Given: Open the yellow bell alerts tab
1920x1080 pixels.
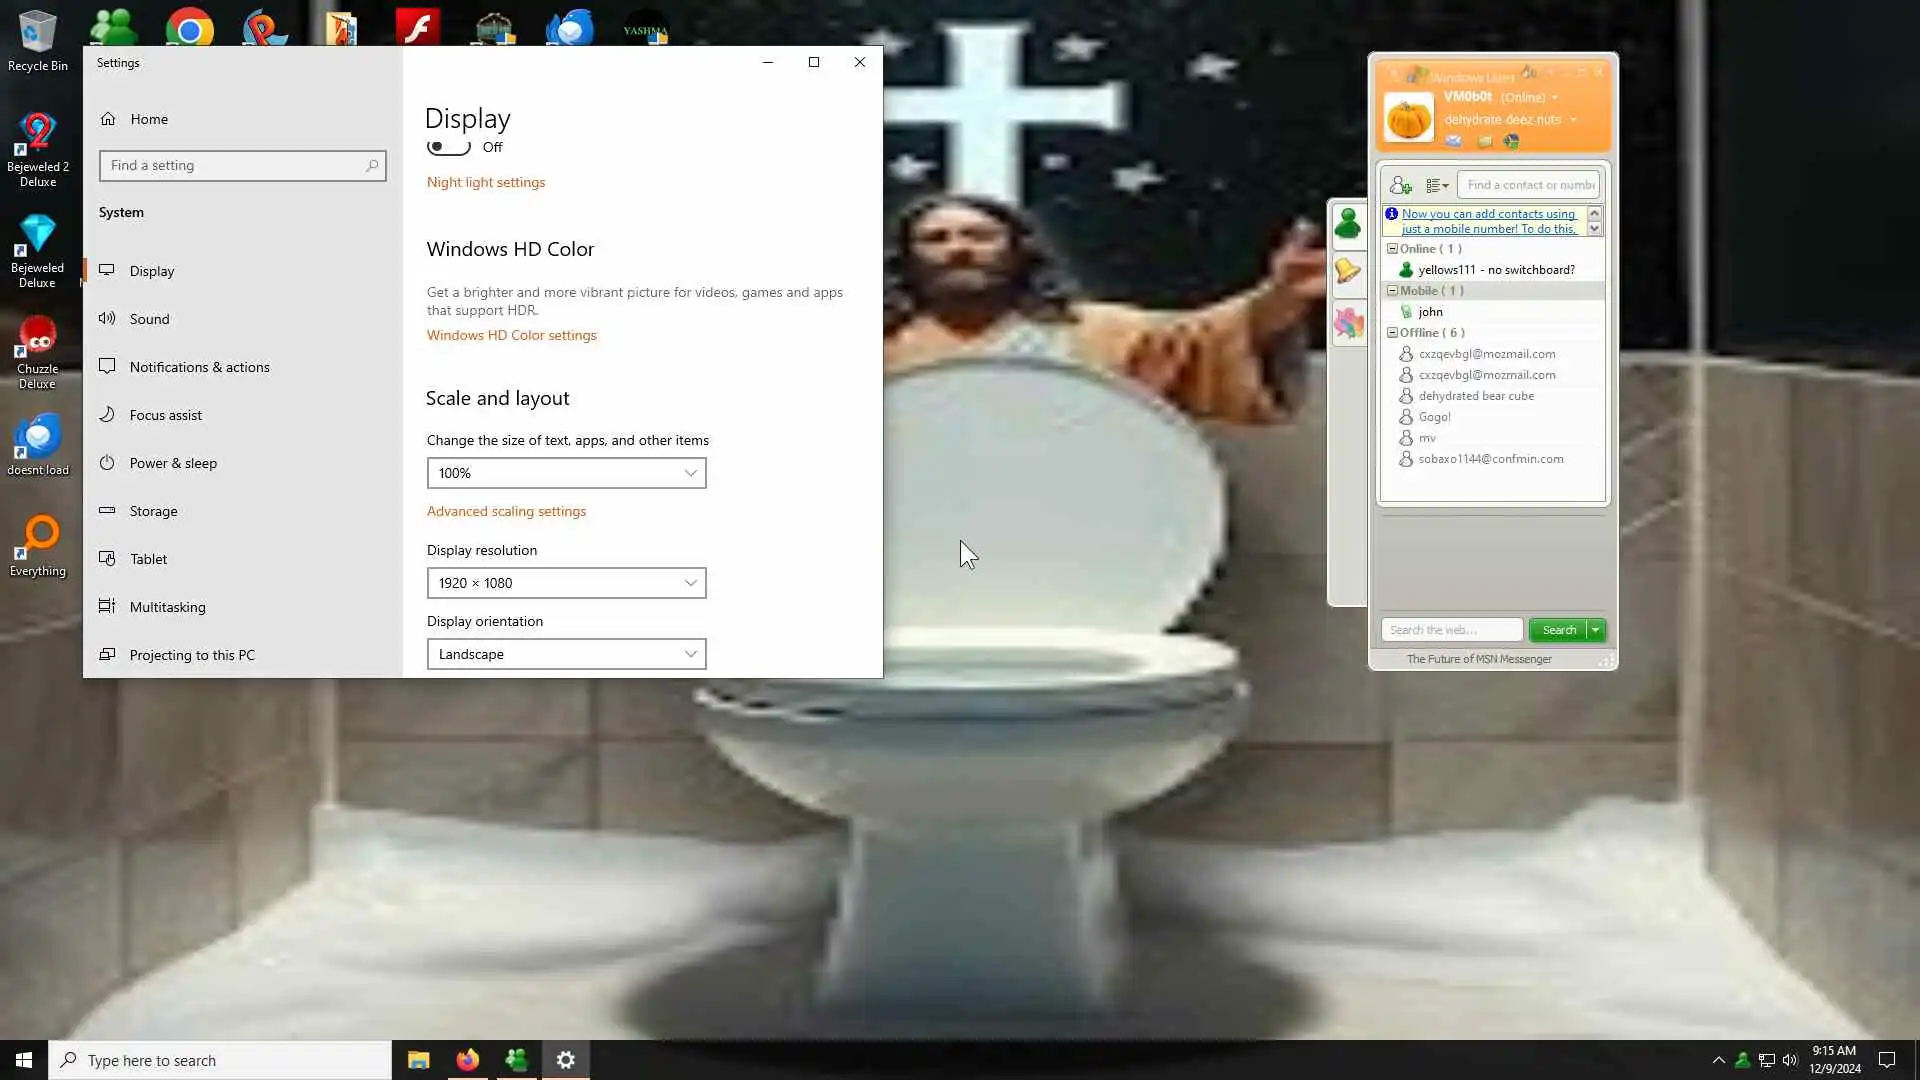Looking at the screenshot, I should [x=1347, y=271].
